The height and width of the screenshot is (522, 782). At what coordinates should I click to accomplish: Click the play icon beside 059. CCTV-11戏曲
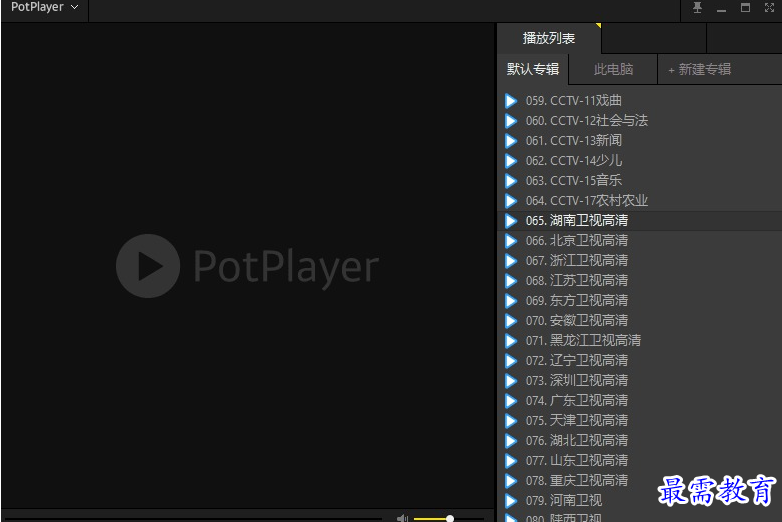pos(511,101)
